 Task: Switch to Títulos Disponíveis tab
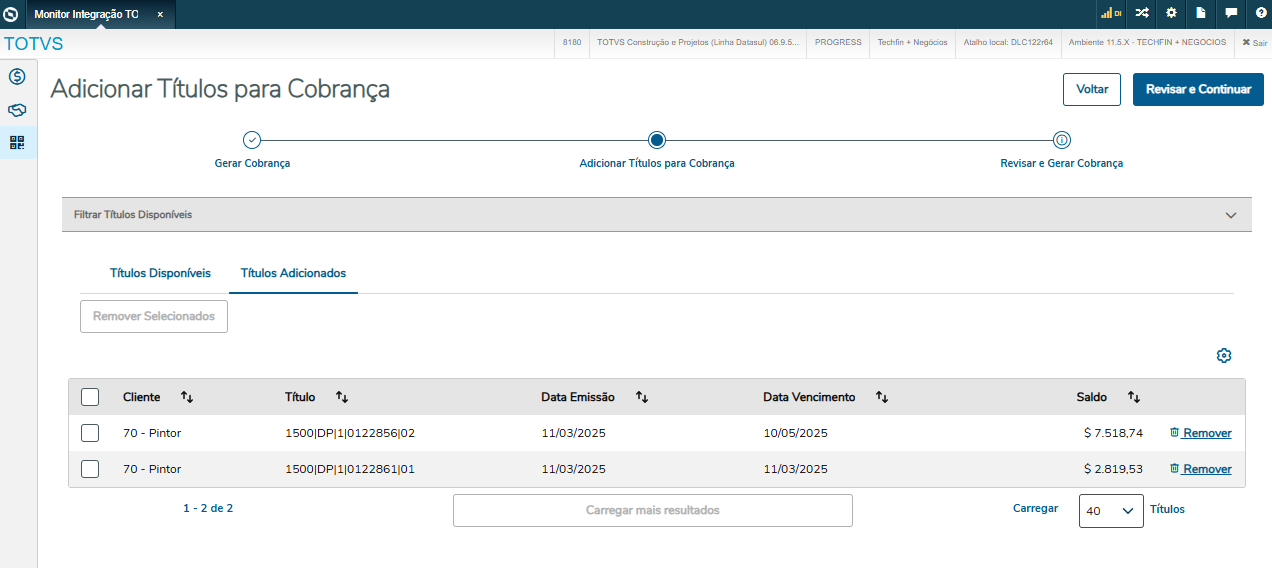pos(160,273)
